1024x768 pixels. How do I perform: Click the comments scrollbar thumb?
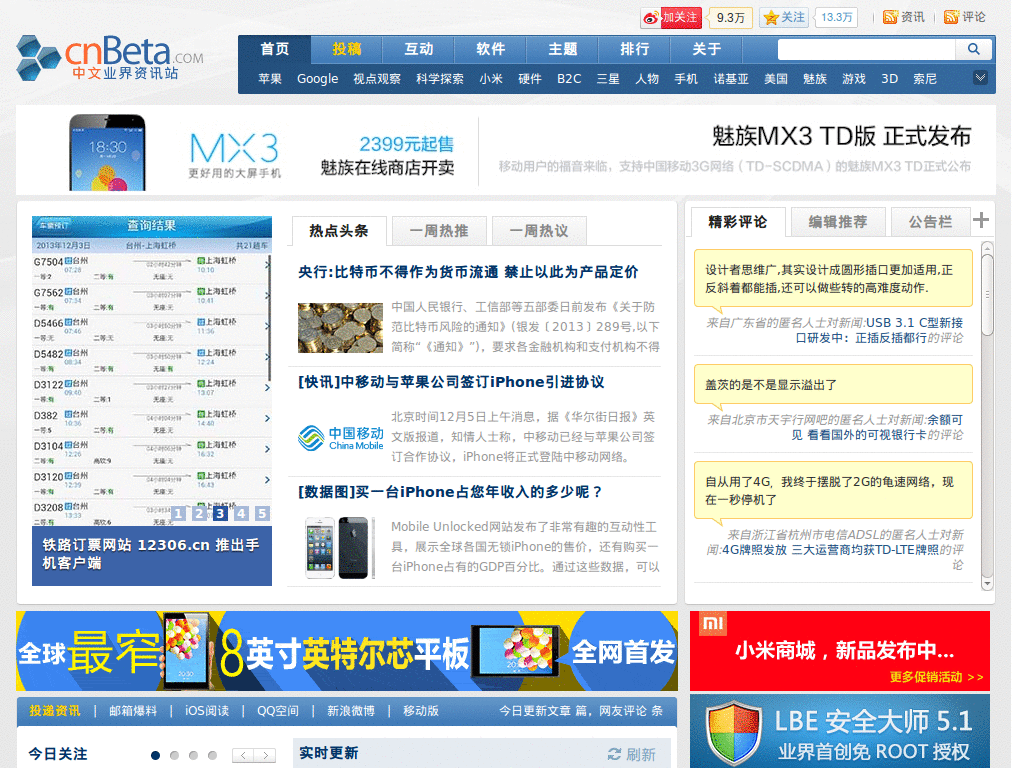pyautogui.click(x=987, y=295)
